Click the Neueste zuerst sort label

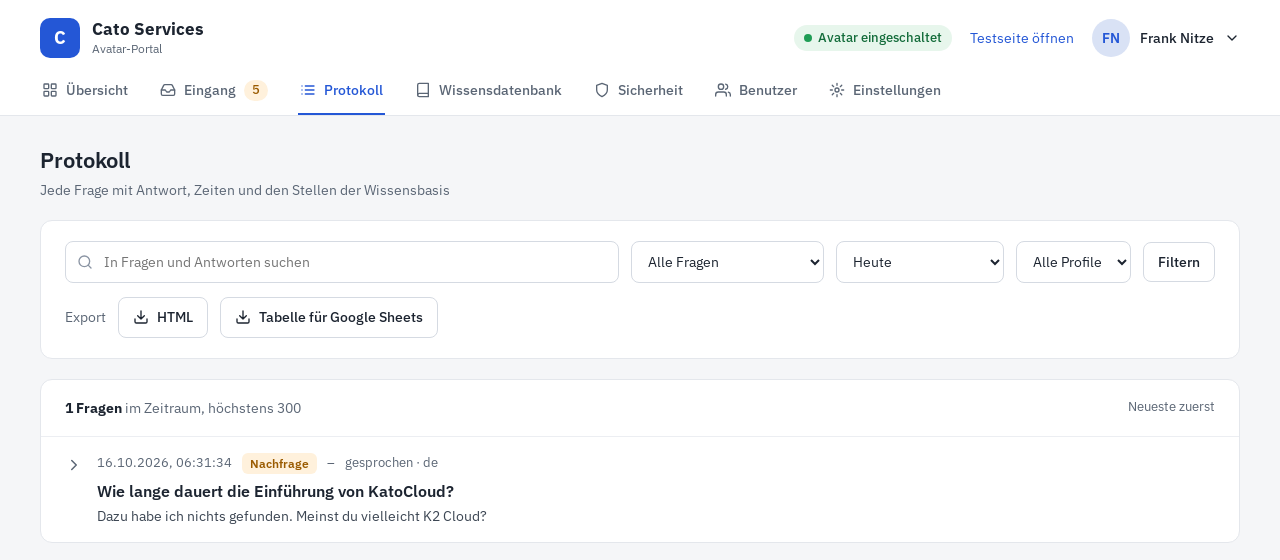[x=1171, y=407]
